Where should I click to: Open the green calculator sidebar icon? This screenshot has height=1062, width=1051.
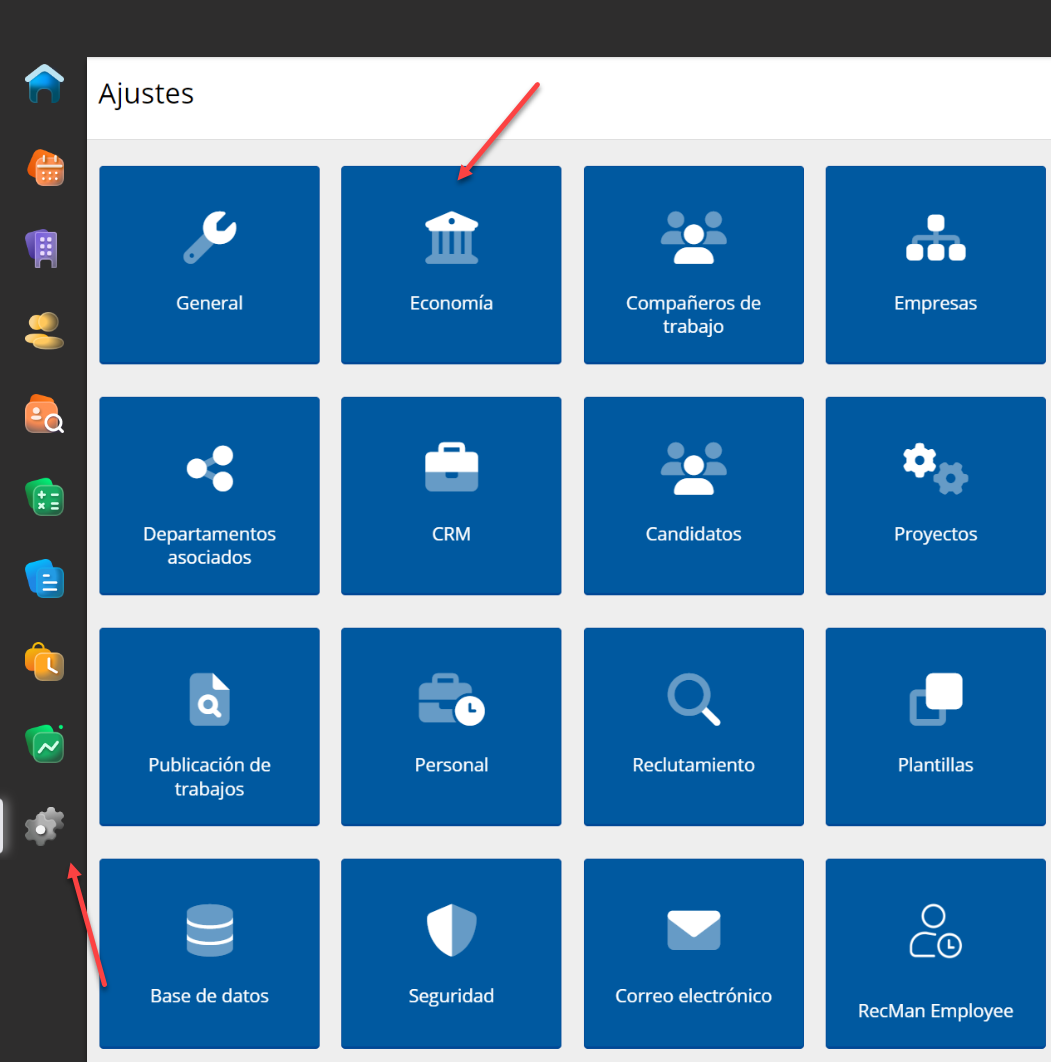click(x=44, y=497)
